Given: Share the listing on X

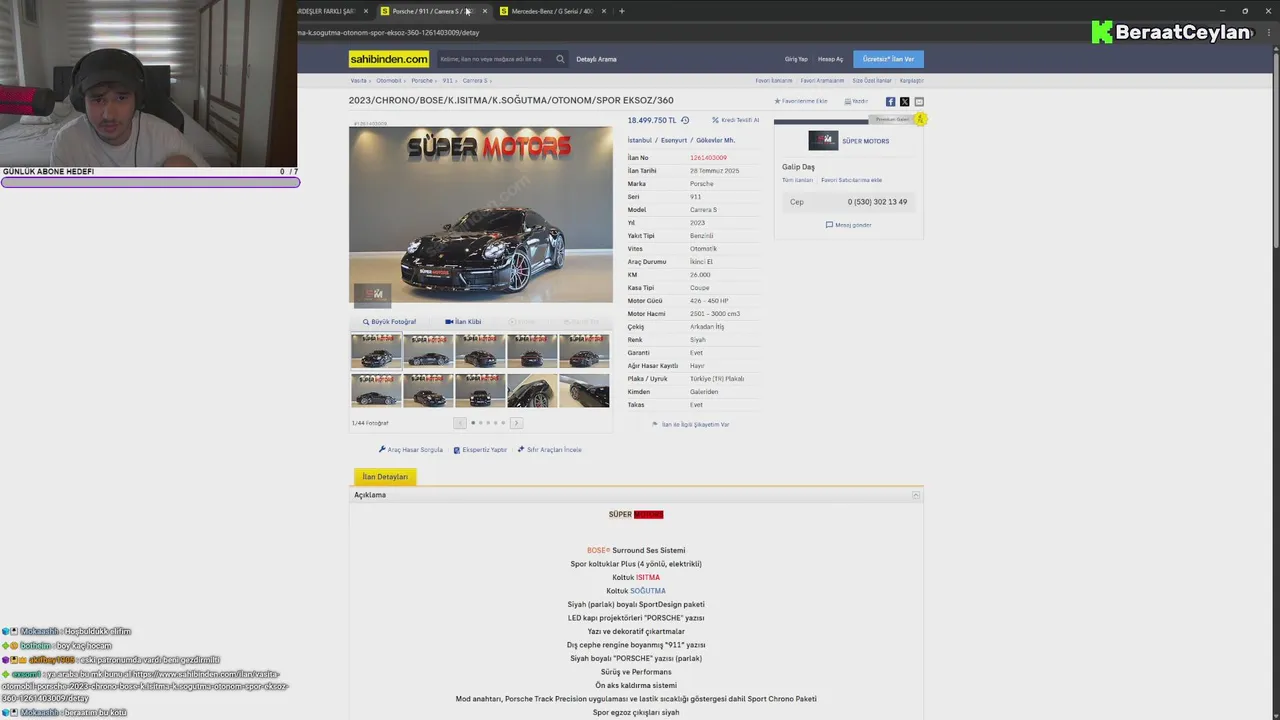Looking at the screenshot, I should click(904, 102).
